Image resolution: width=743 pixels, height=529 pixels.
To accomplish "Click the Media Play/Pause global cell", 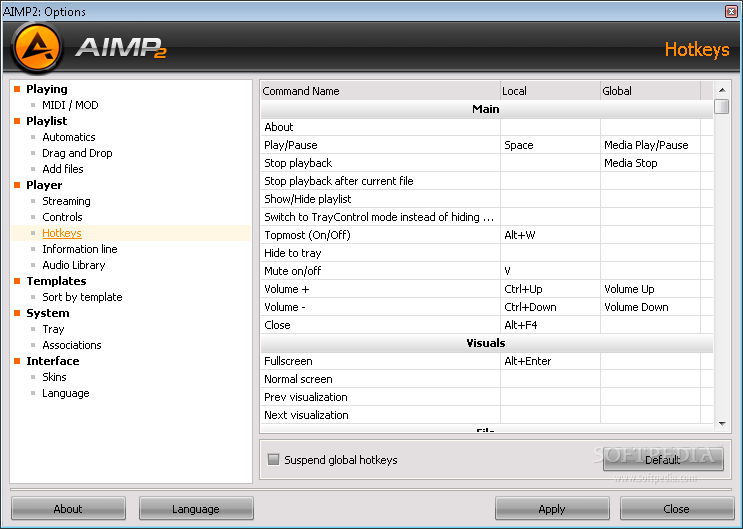I will (650, 145).
